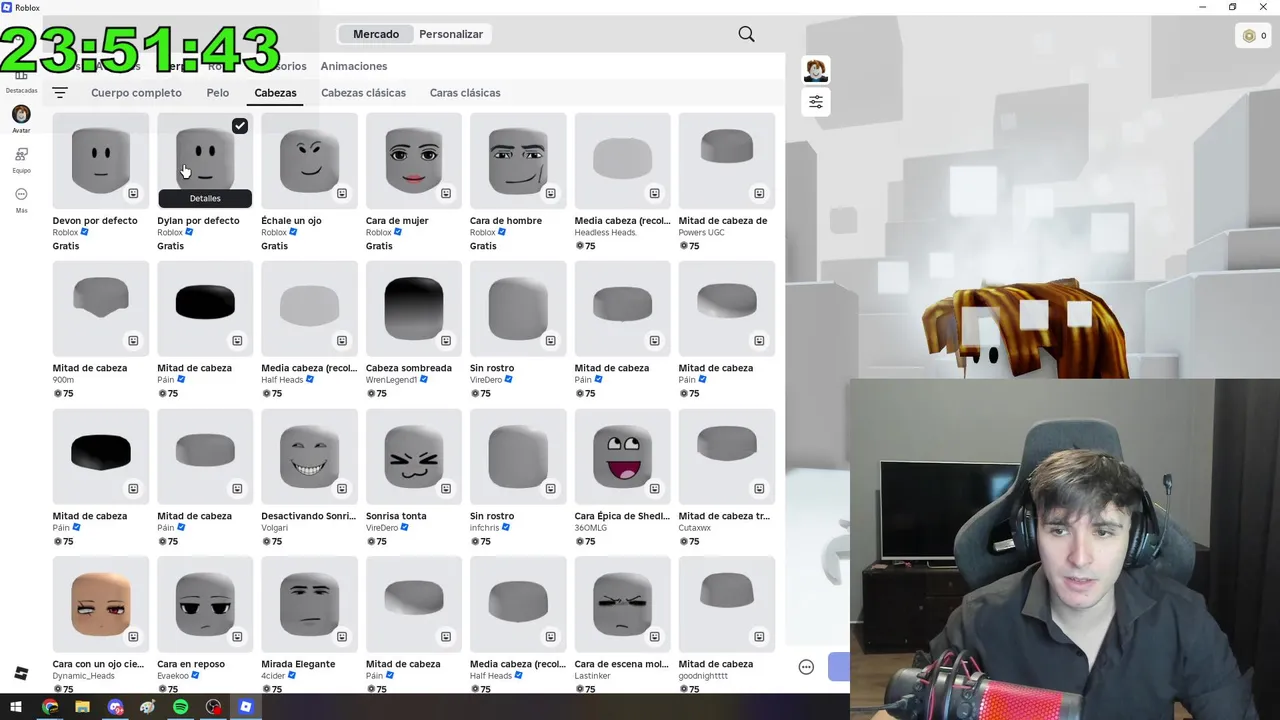
Task: Open creator link 36OMLG
Action: pos(591,528)
